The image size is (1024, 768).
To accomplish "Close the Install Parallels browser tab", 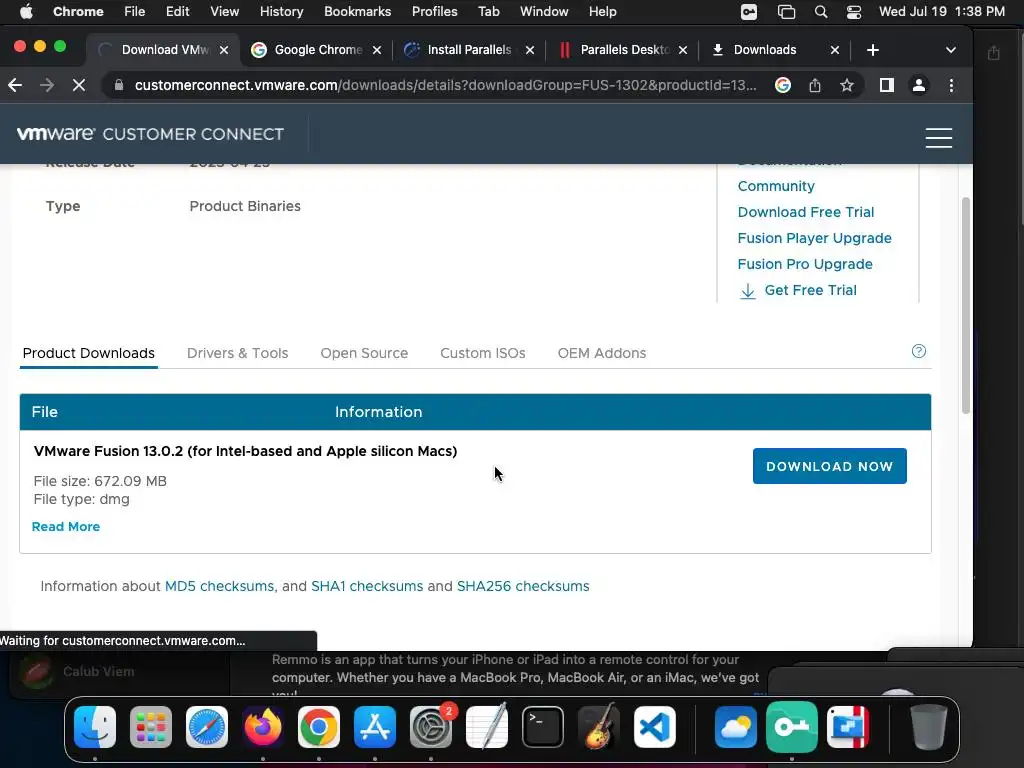I will pyautogui.click(x=530, y=50).
